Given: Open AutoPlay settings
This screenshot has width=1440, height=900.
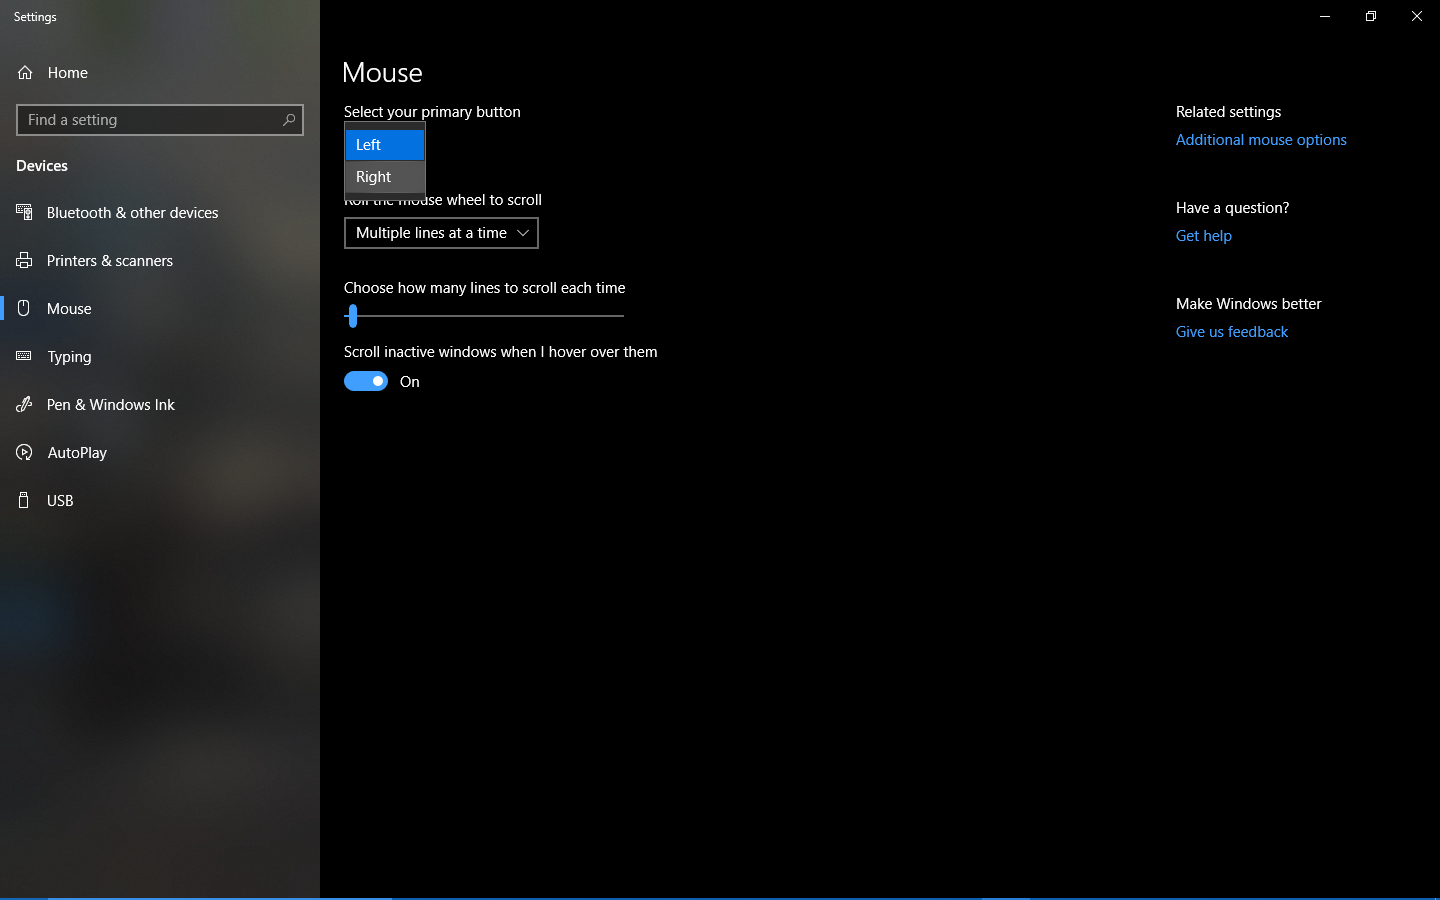Looking at the screenshot, I should (x=160, y=452).
